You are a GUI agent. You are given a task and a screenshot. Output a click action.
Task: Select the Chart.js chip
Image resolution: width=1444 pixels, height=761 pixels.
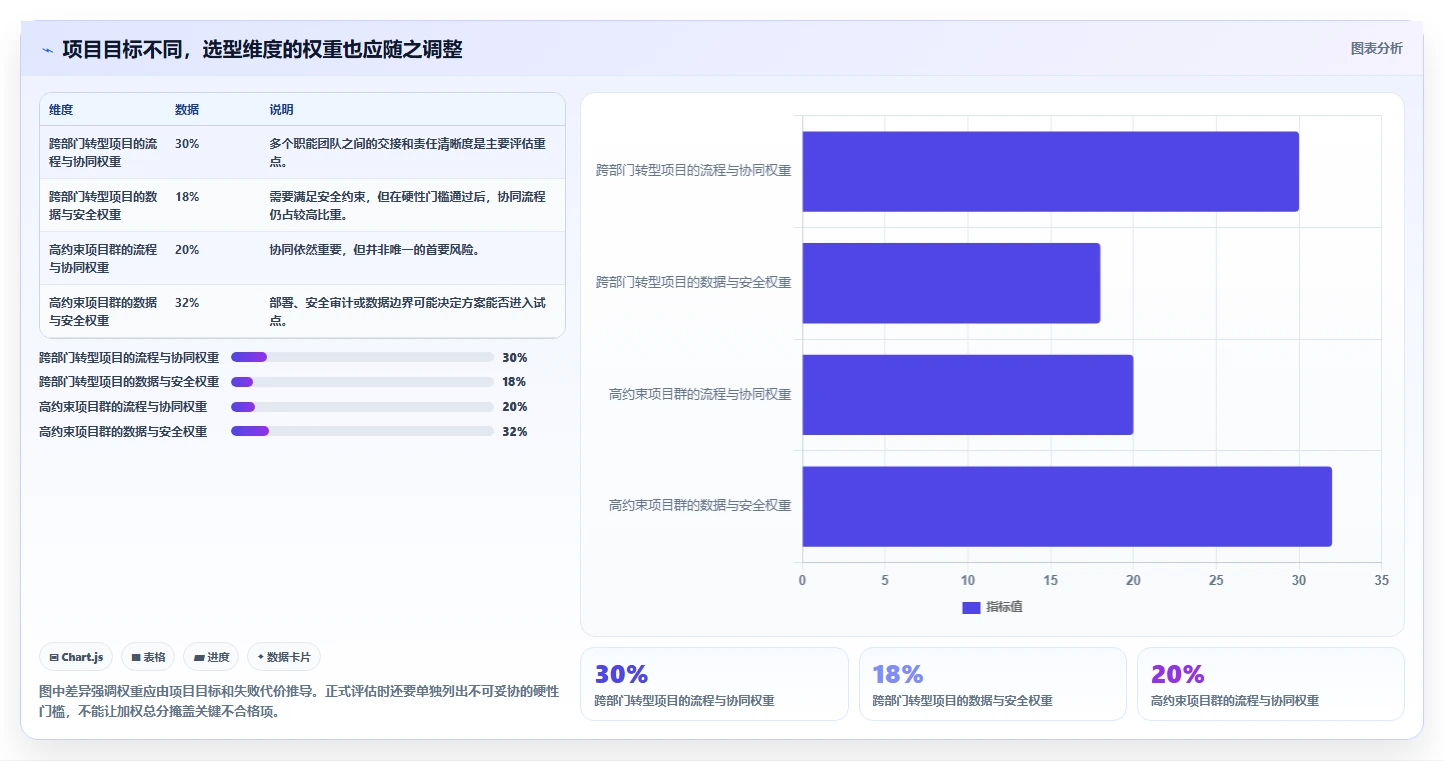(x=77, y=657)
